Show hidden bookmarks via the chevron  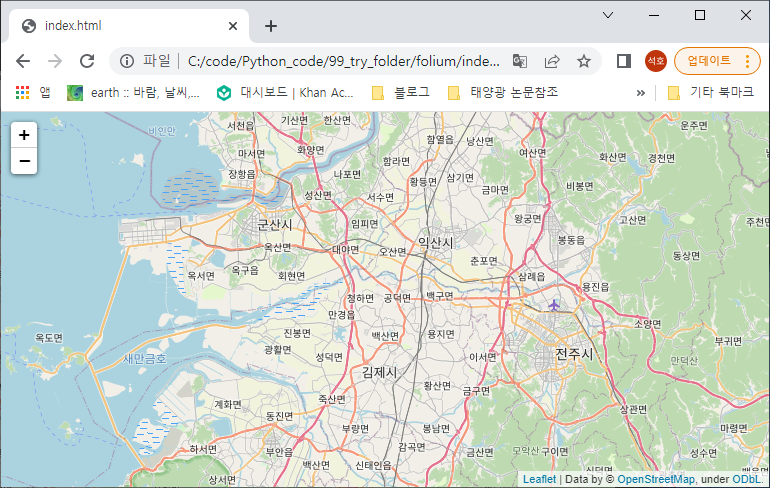pyautogui.click(x=640, y=93)
